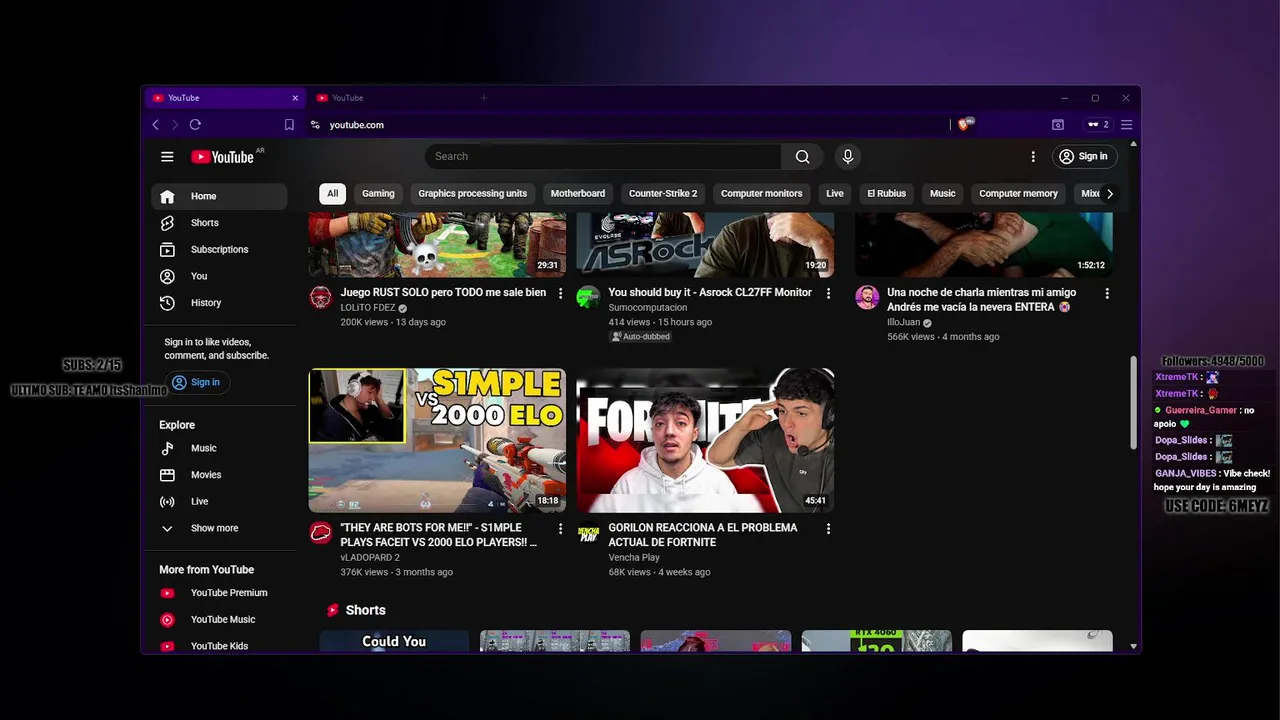
Task: Select Graphics processing units chip
Action: [x=472, y=194]
